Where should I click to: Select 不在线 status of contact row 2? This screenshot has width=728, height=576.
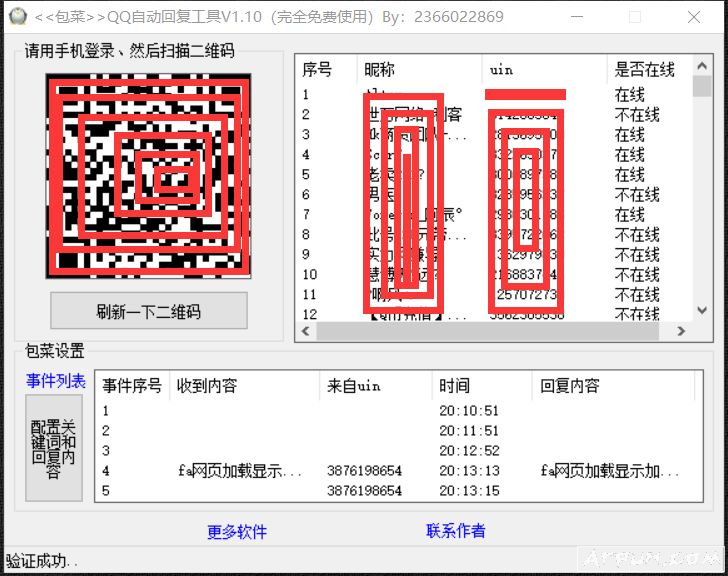[637, 115]
